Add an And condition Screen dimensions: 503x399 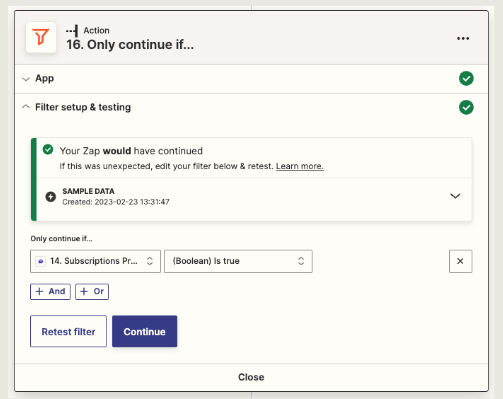pyautogui.click(x=50, y=292)
